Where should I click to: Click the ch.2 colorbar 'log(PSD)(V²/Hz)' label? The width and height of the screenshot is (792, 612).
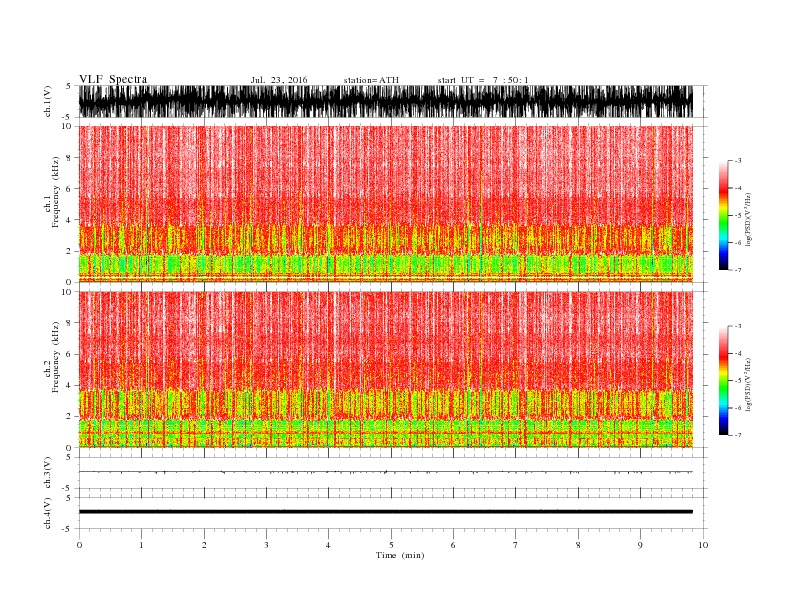[x=748, y=384]
